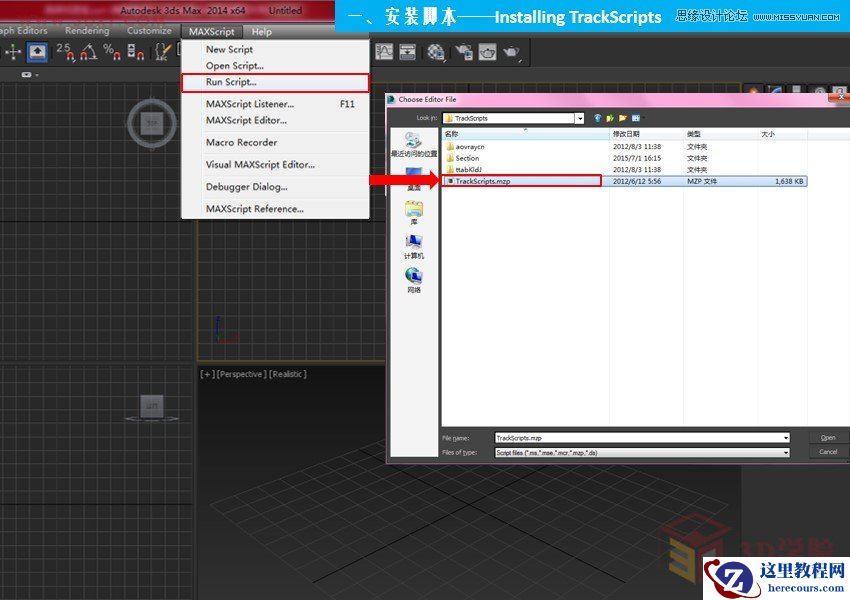Open the Customize menu

pos(149,31)
